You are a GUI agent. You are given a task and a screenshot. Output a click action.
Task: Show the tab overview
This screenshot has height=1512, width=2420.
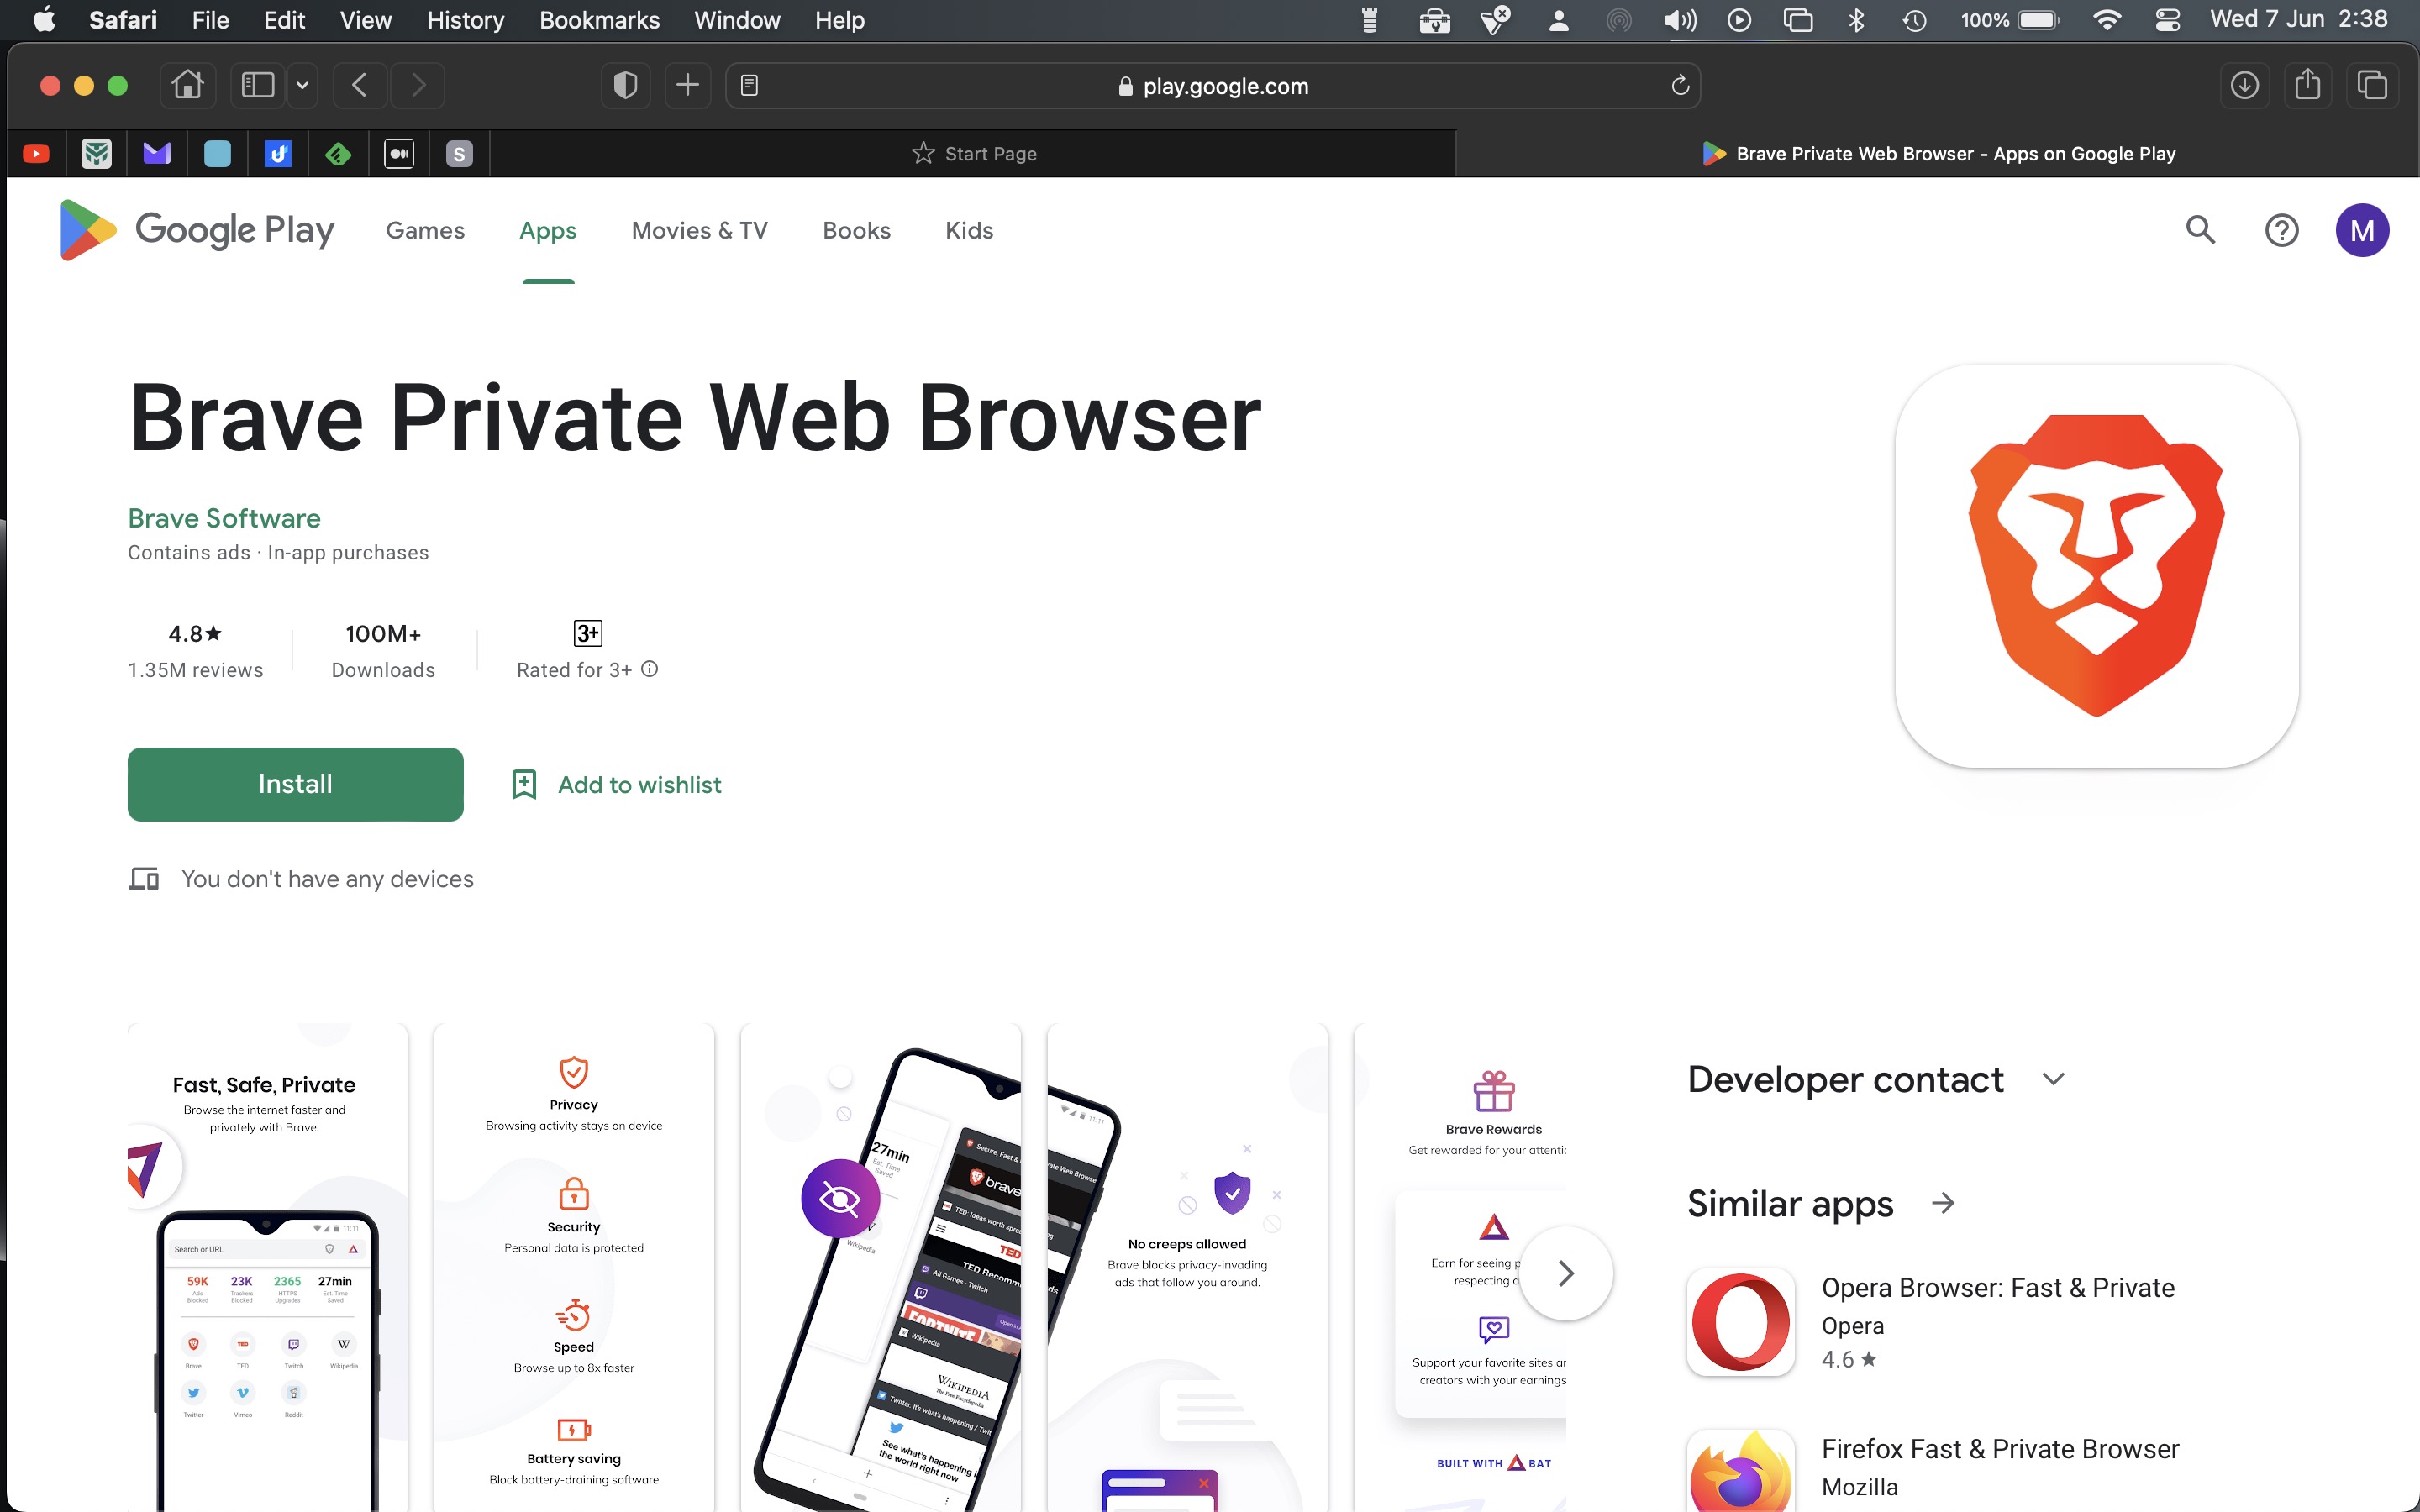point(2372,85)
